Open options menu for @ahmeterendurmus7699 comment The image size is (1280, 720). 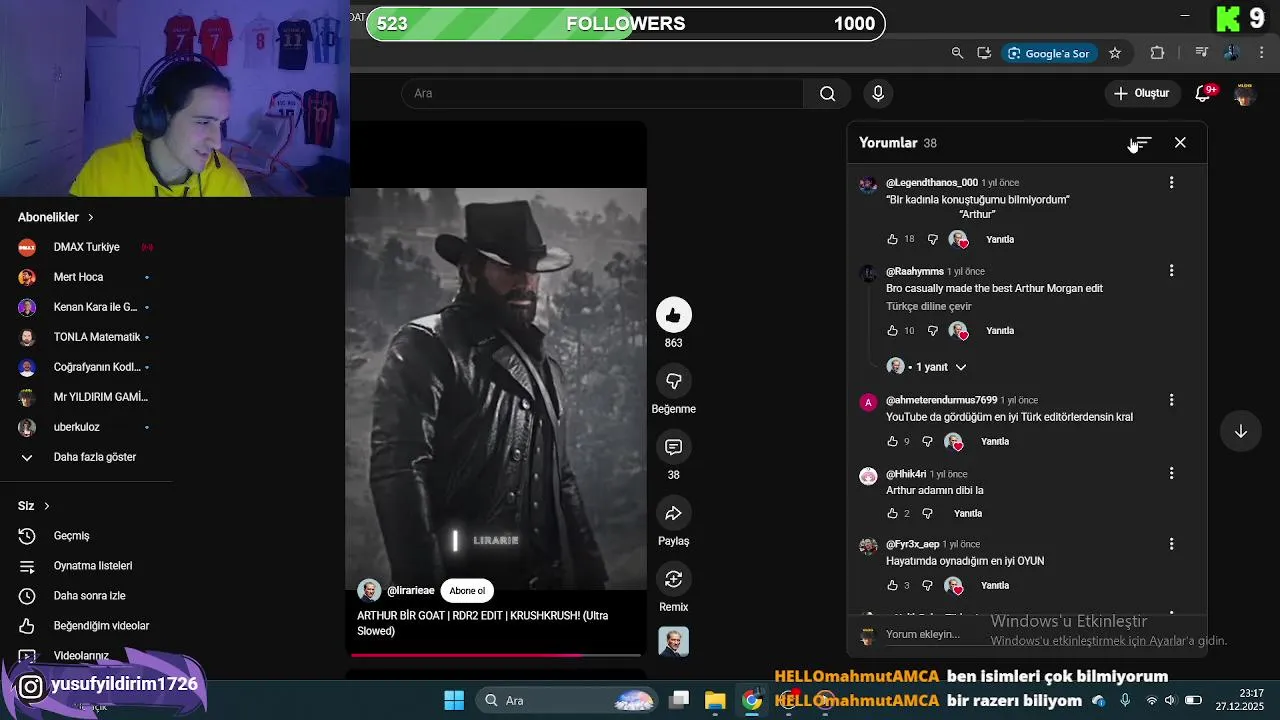click(x=1171, y=400)
